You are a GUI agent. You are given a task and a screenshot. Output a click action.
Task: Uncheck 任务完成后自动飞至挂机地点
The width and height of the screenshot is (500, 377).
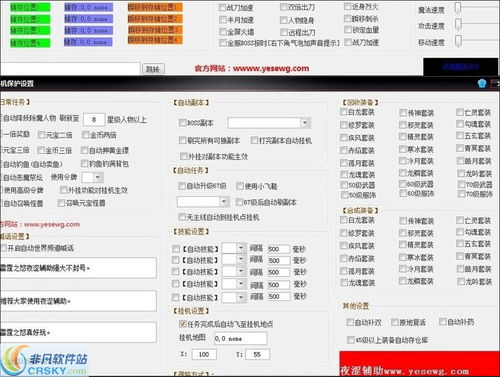[182, 323]
